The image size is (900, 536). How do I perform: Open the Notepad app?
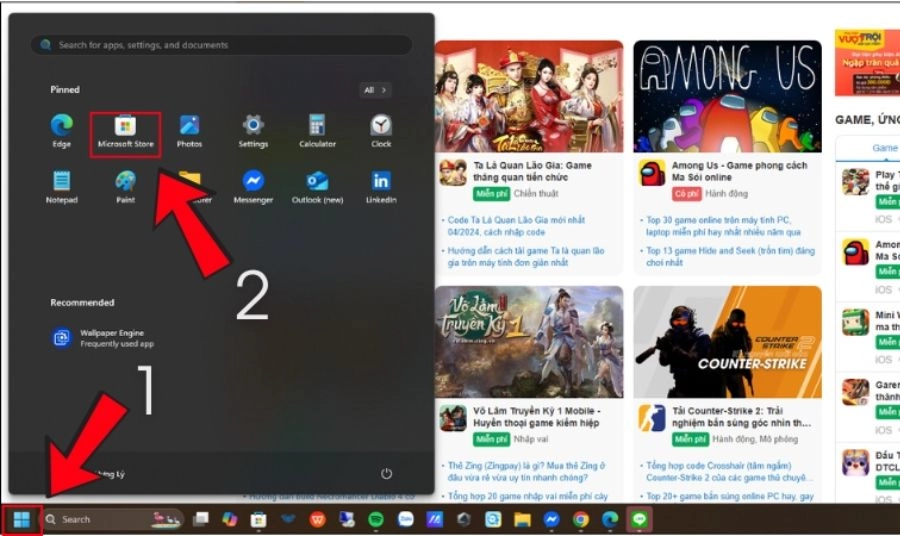61,188
